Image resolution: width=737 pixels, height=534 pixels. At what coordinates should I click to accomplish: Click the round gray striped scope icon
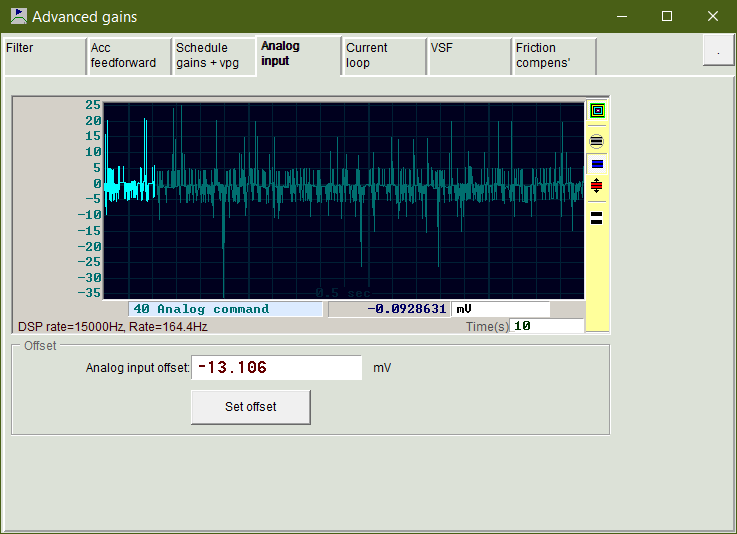[x=597, y=141]
